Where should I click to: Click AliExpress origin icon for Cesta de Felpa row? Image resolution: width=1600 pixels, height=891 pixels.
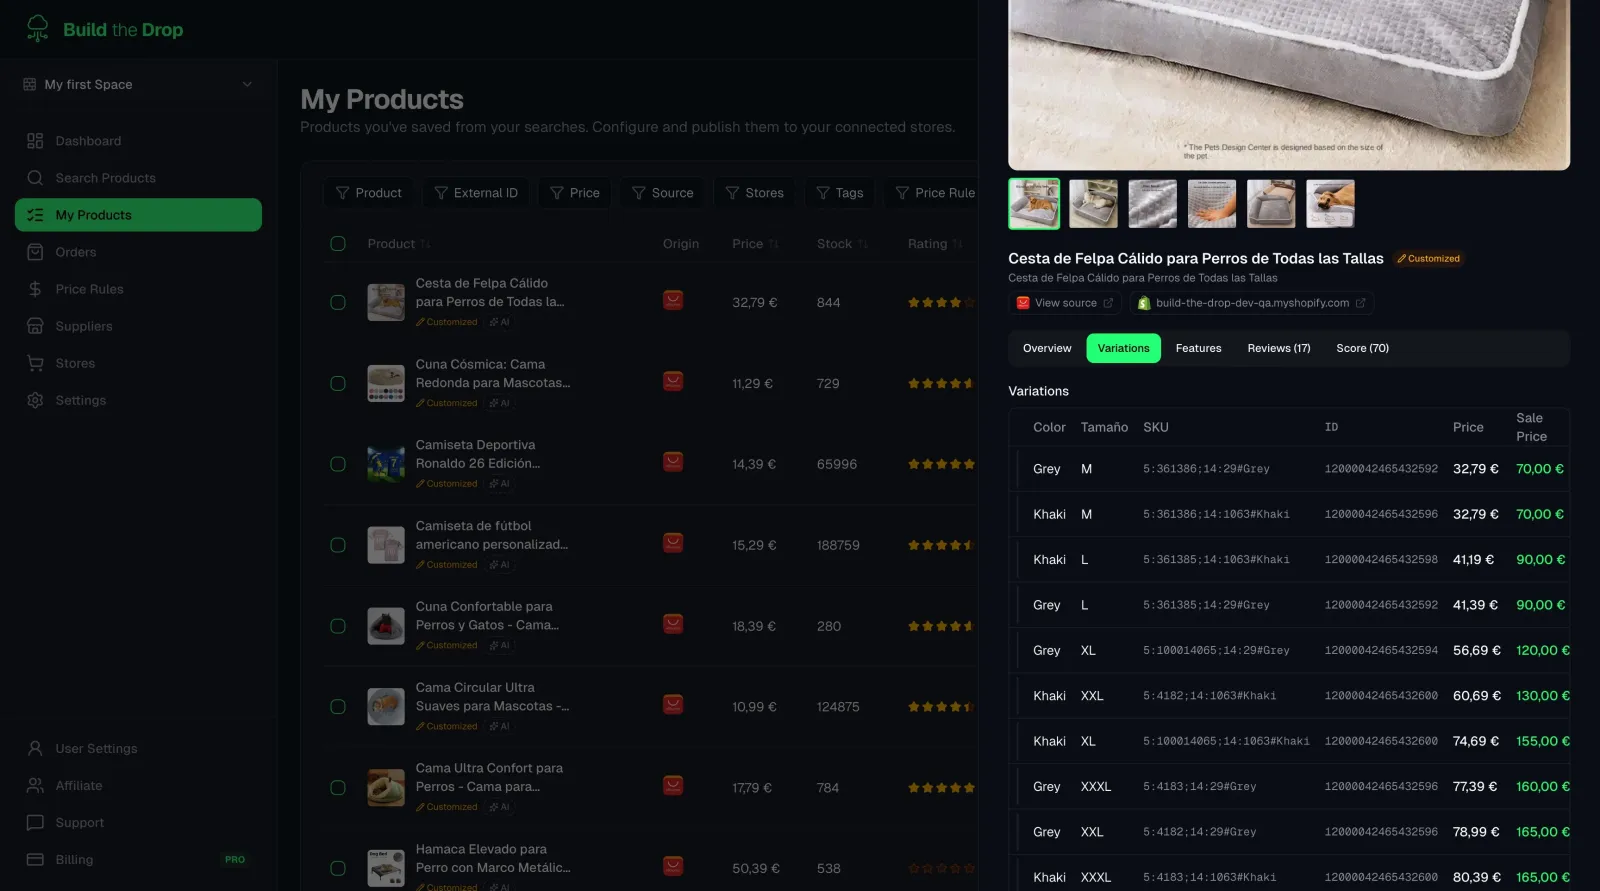[x=673, y=300]
